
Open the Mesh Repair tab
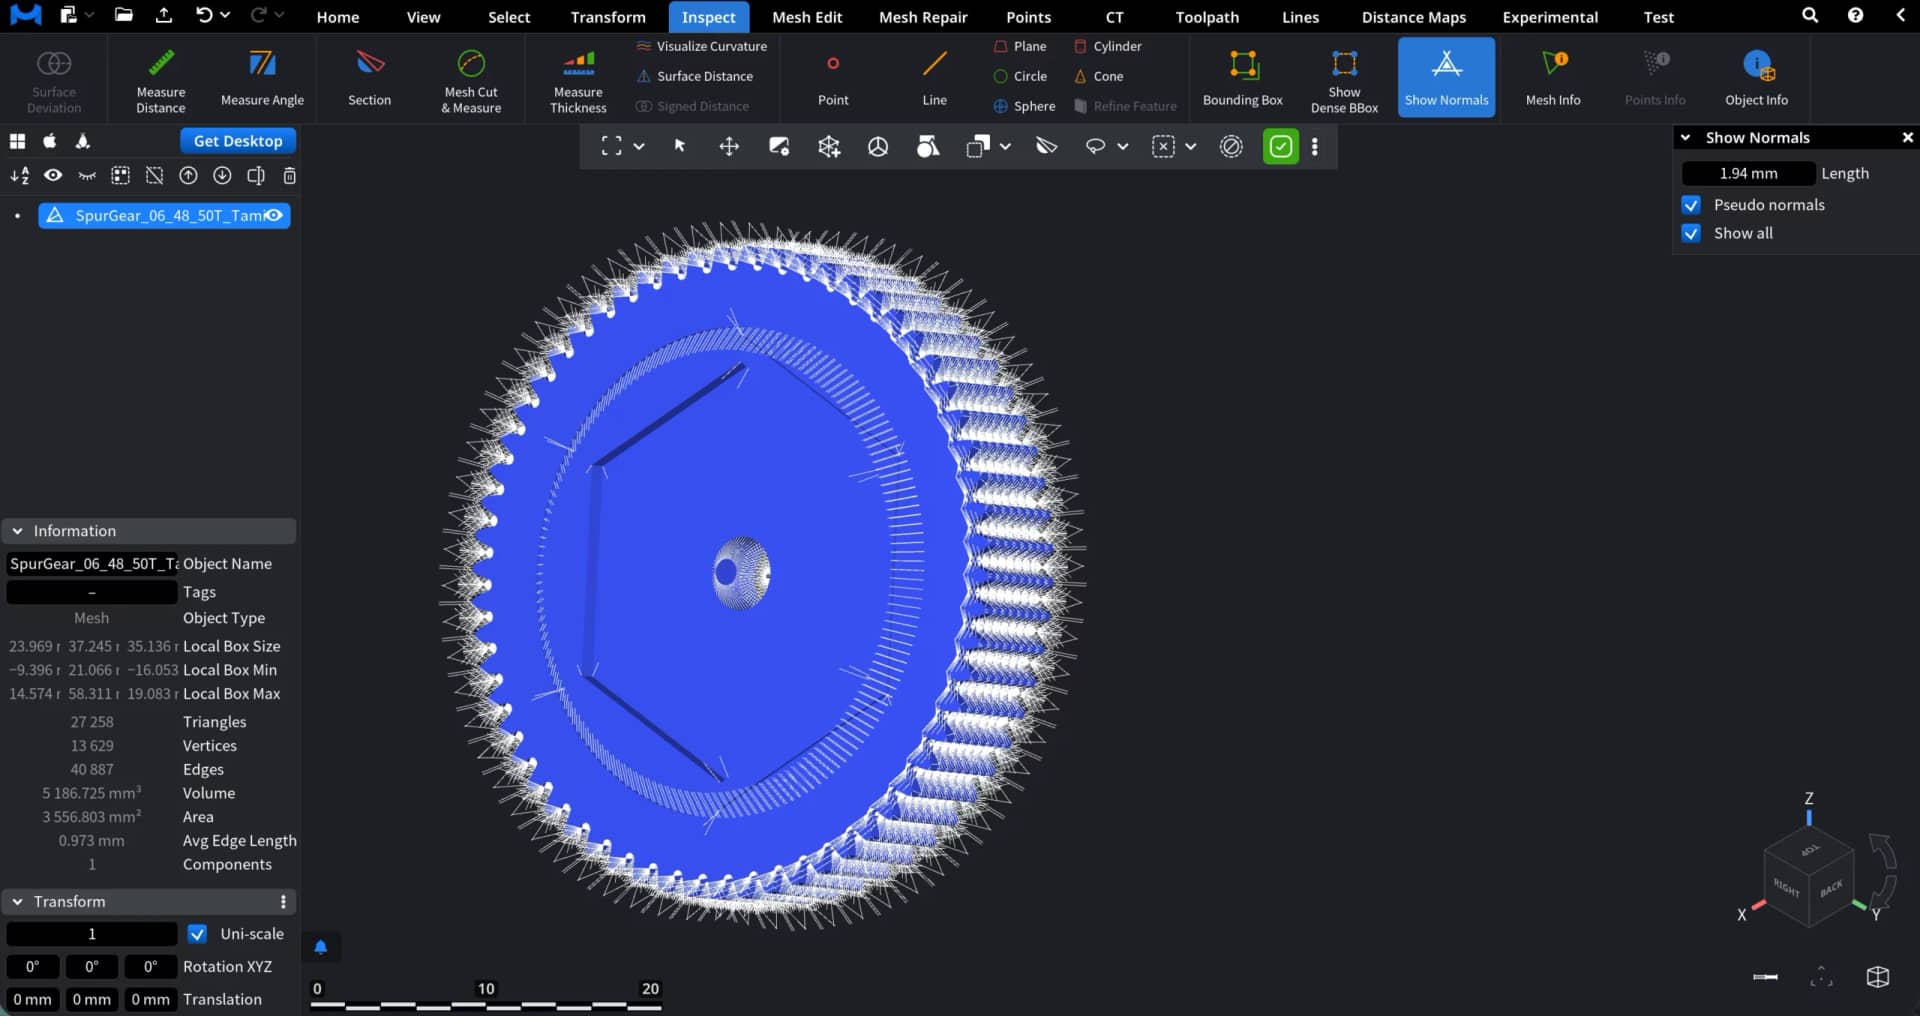point(923,17)
